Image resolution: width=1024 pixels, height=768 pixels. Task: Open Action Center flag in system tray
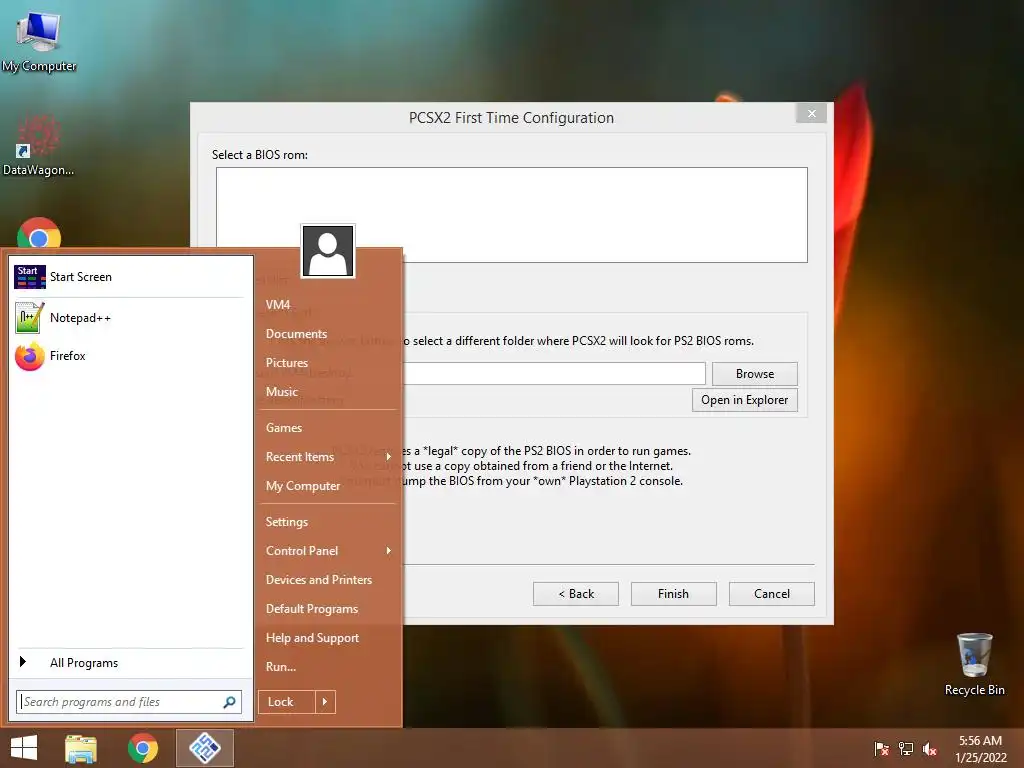coord(881,748)
